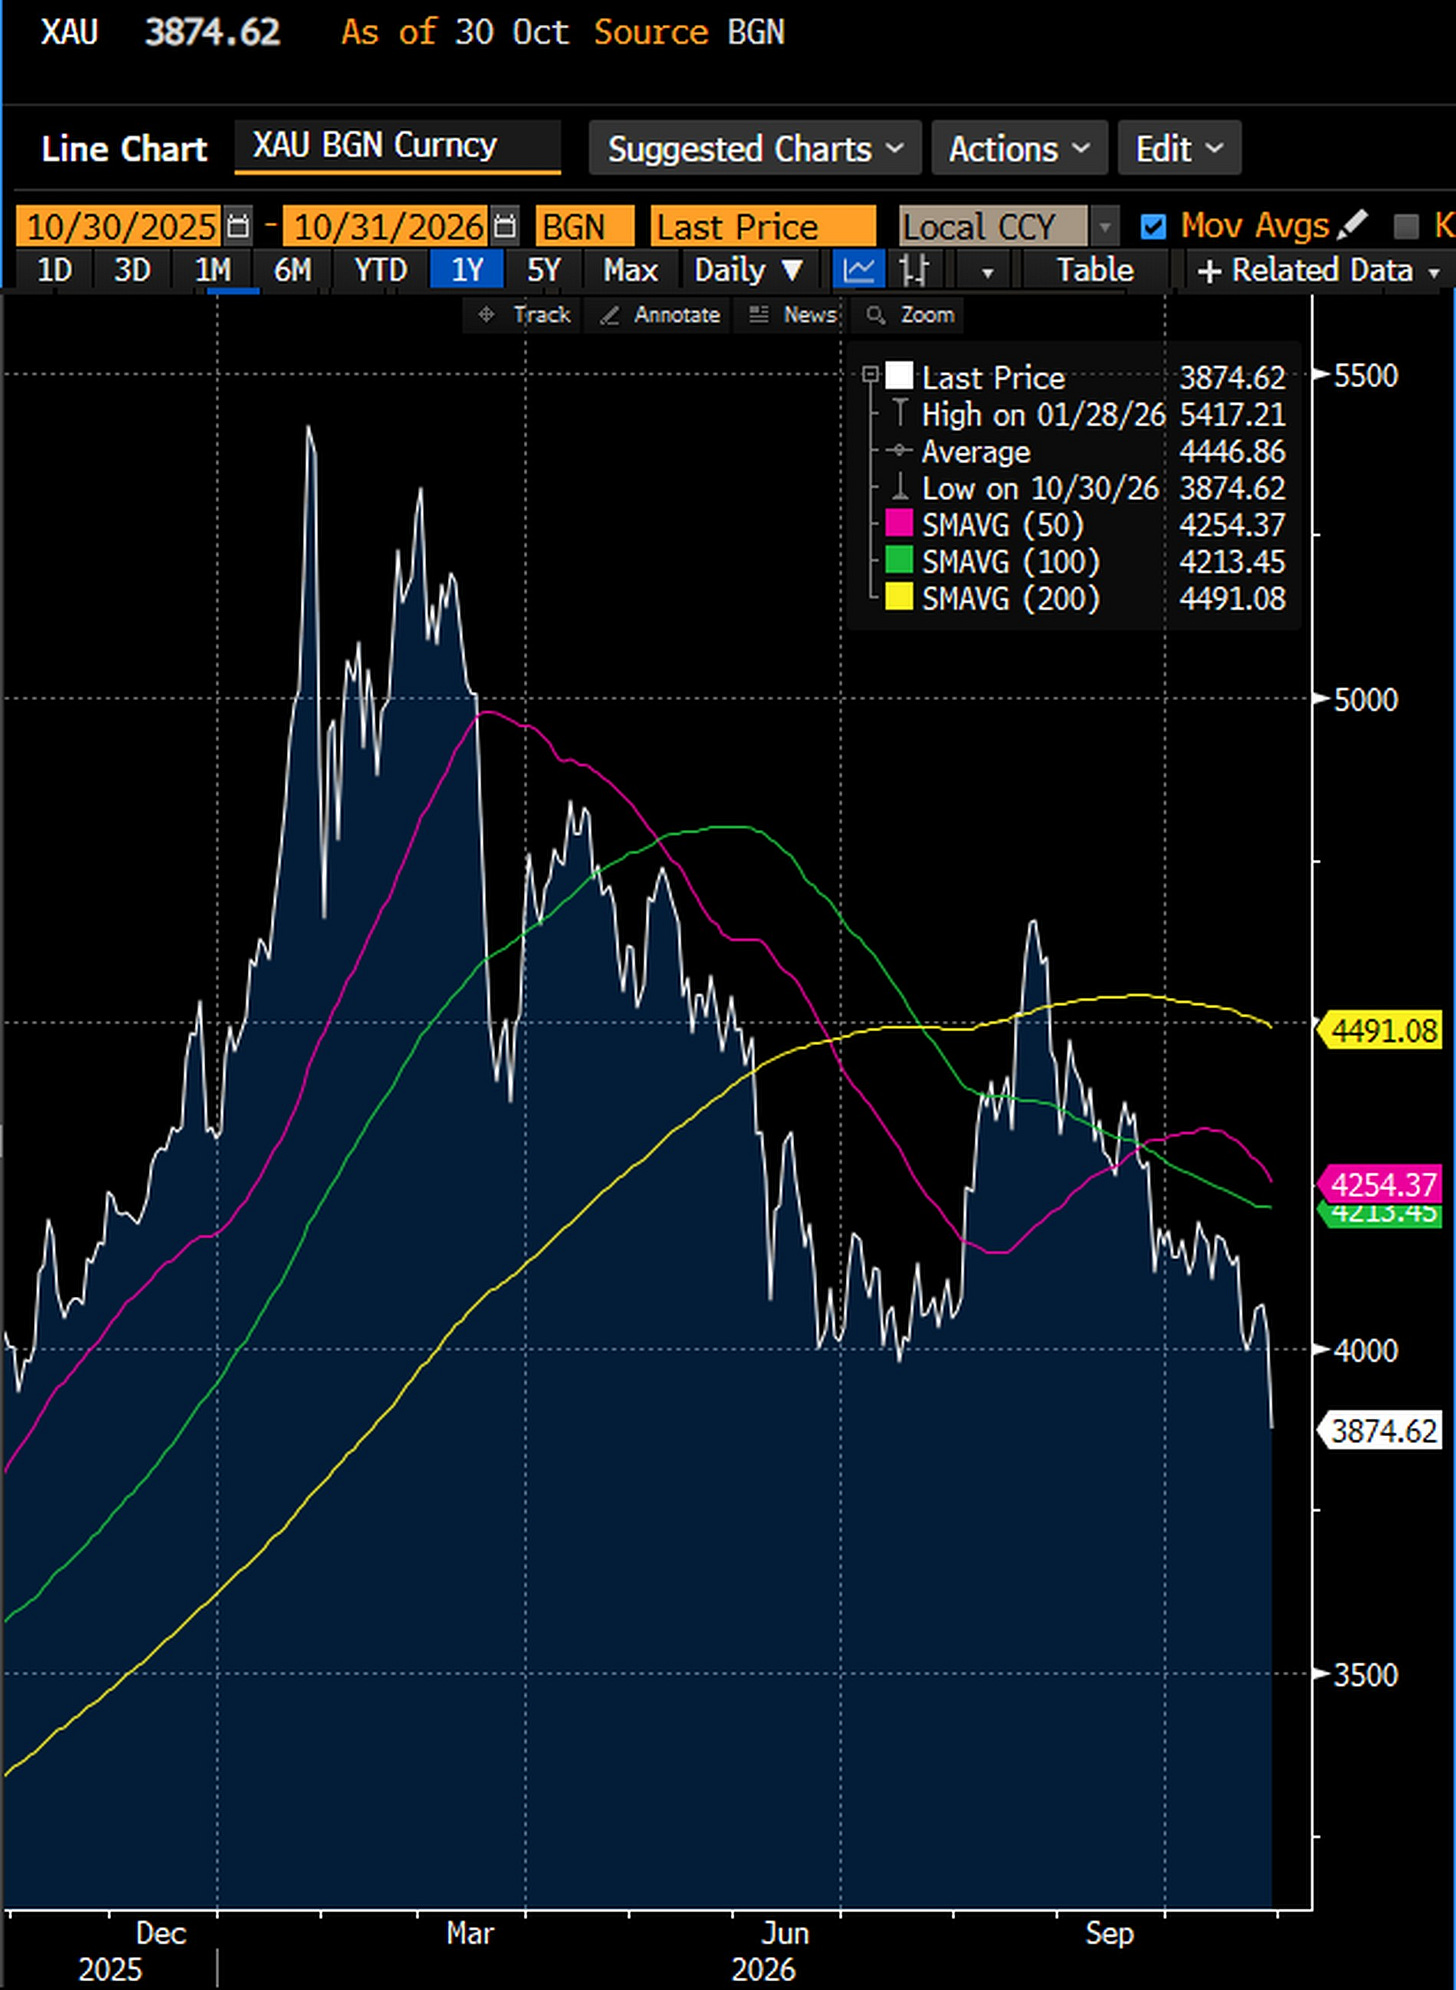Click the XAU BGN Curncy security field

(x=397, y=146)
